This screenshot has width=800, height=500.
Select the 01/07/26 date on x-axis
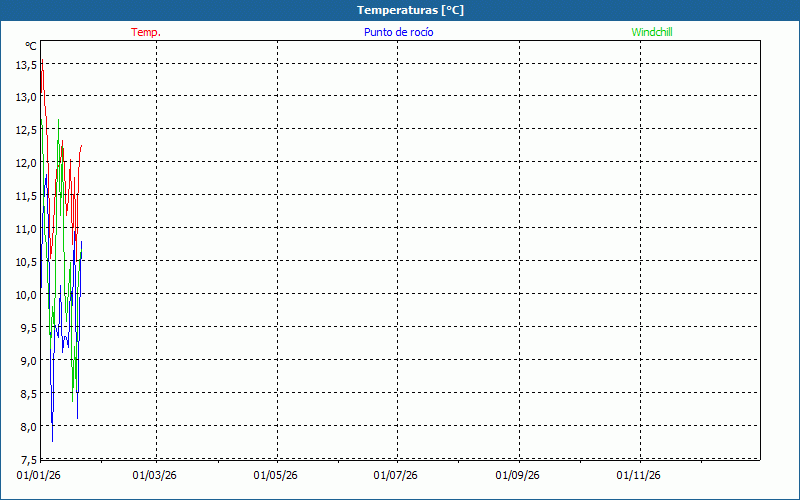pos(397,476)
